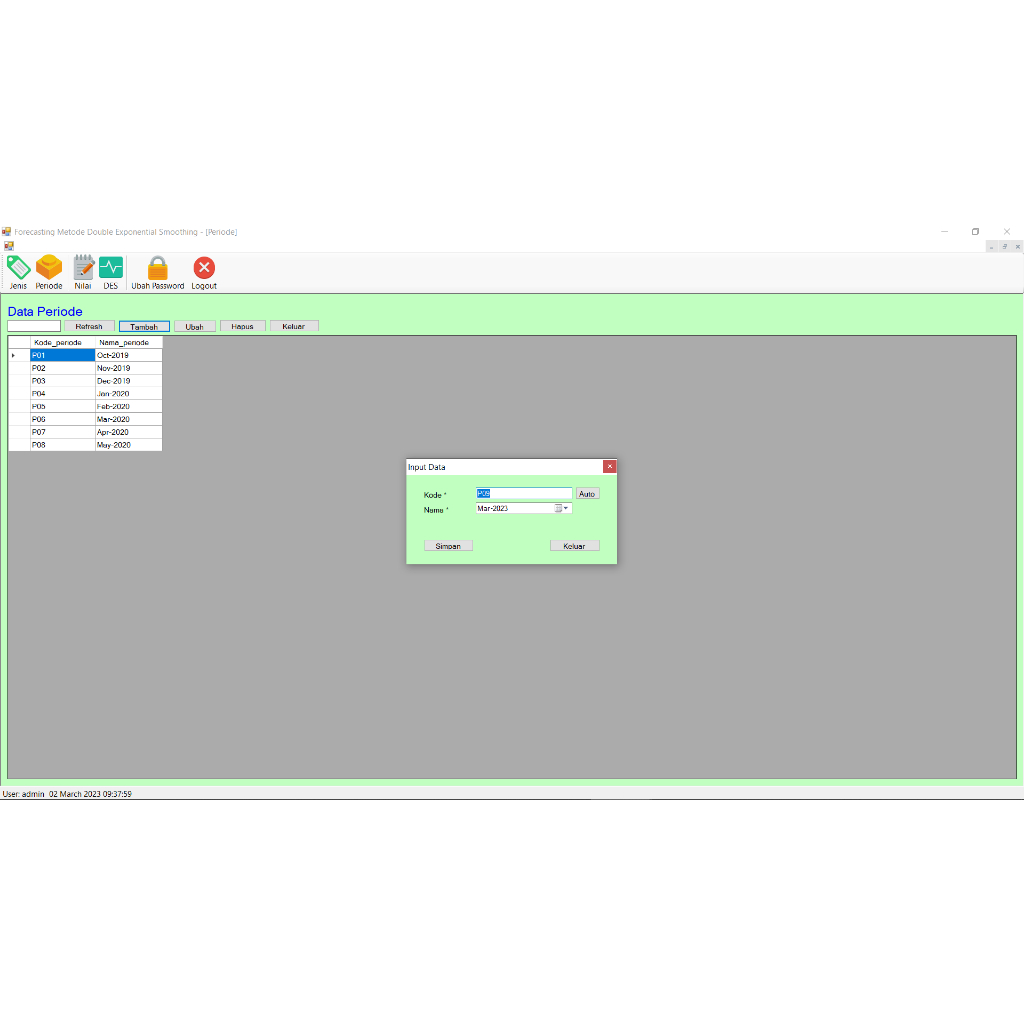Click the Mar-2020 cell
Viewport: 1024px width, 1024px height.
pyautogui.click(x=128, y=419)
